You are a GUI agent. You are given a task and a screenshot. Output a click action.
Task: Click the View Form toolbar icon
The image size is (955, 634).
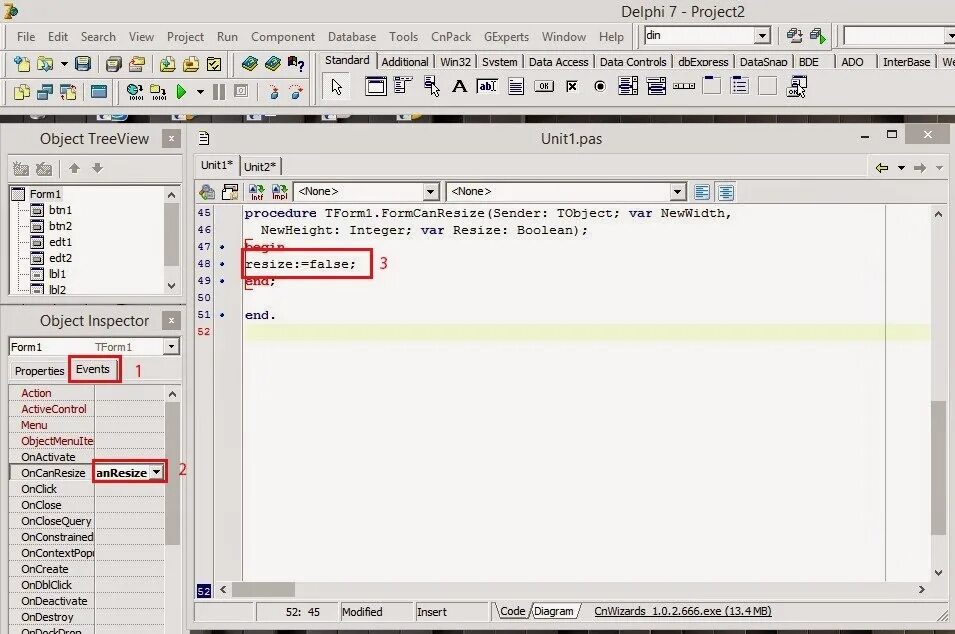tap(45, 92)
